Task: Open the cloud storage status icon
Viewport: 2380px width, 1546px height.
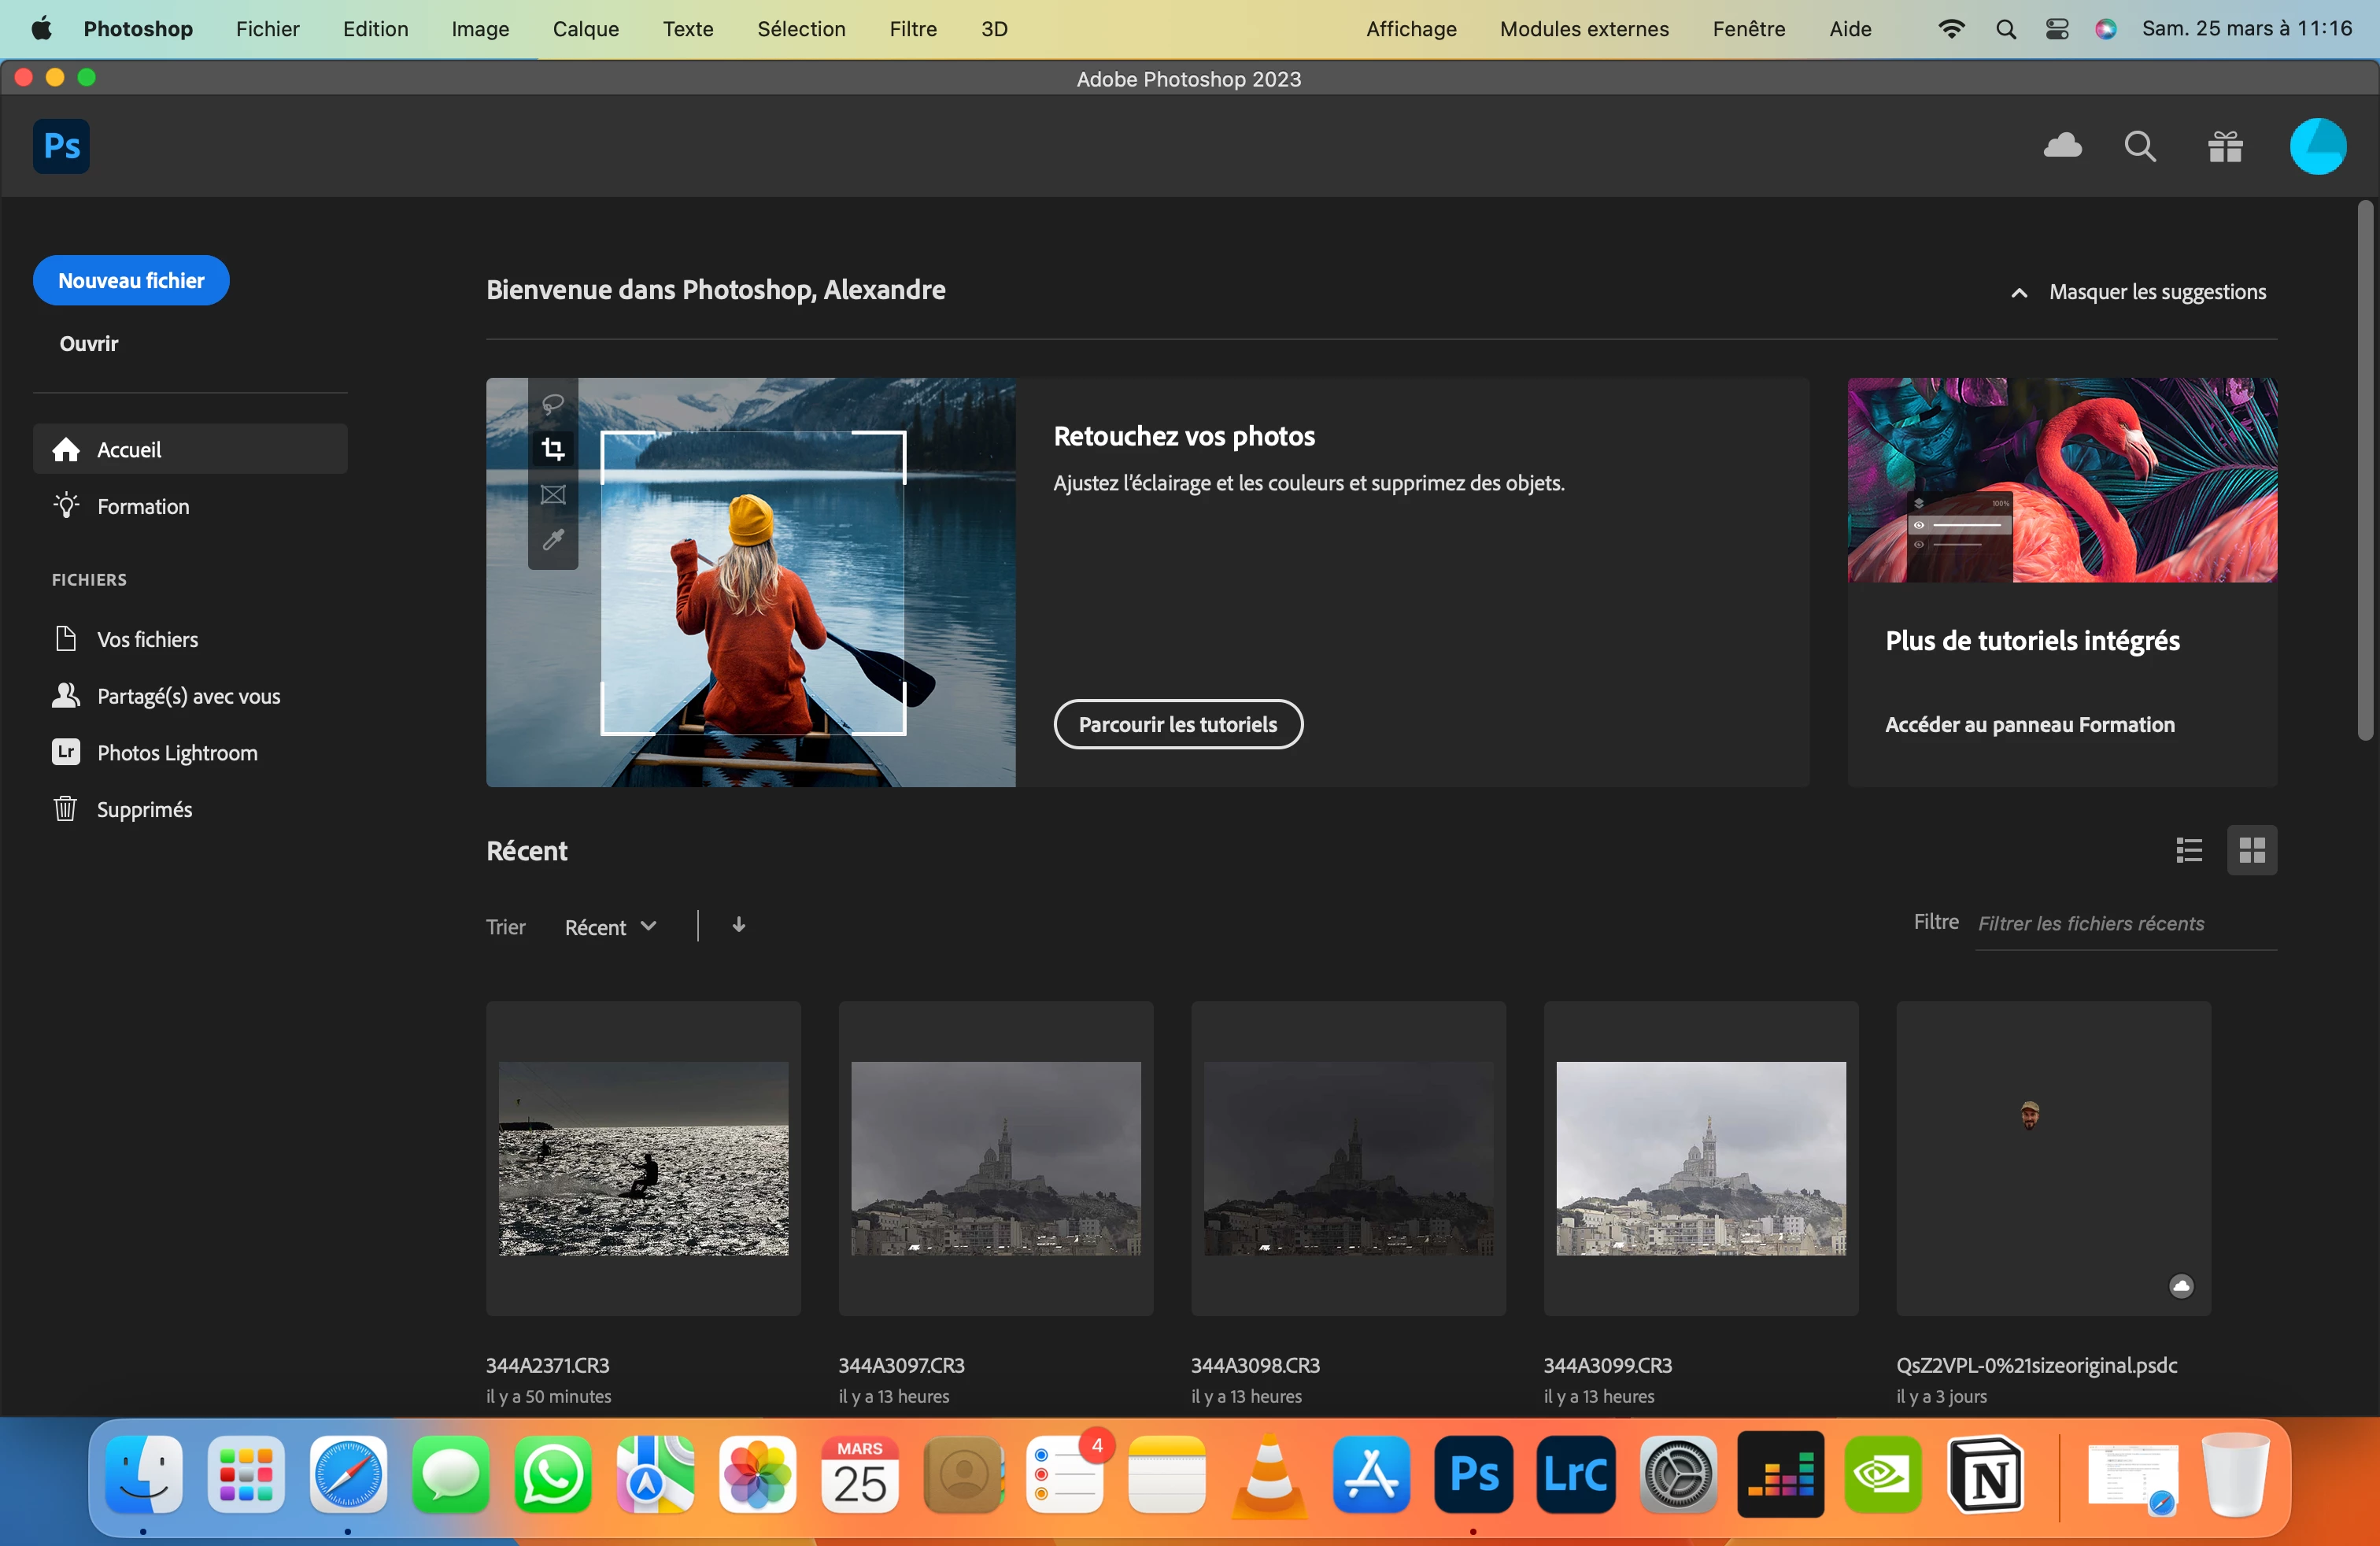Action: tap(2062, 146)
